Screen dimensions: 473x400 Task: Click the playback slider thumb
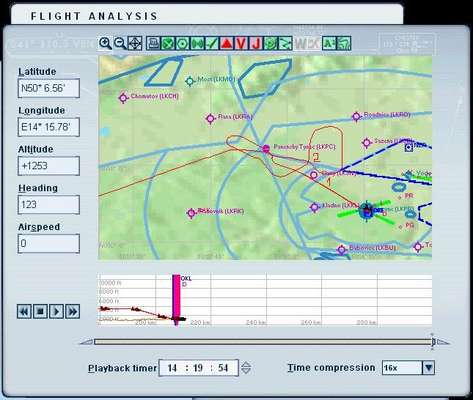433,342
